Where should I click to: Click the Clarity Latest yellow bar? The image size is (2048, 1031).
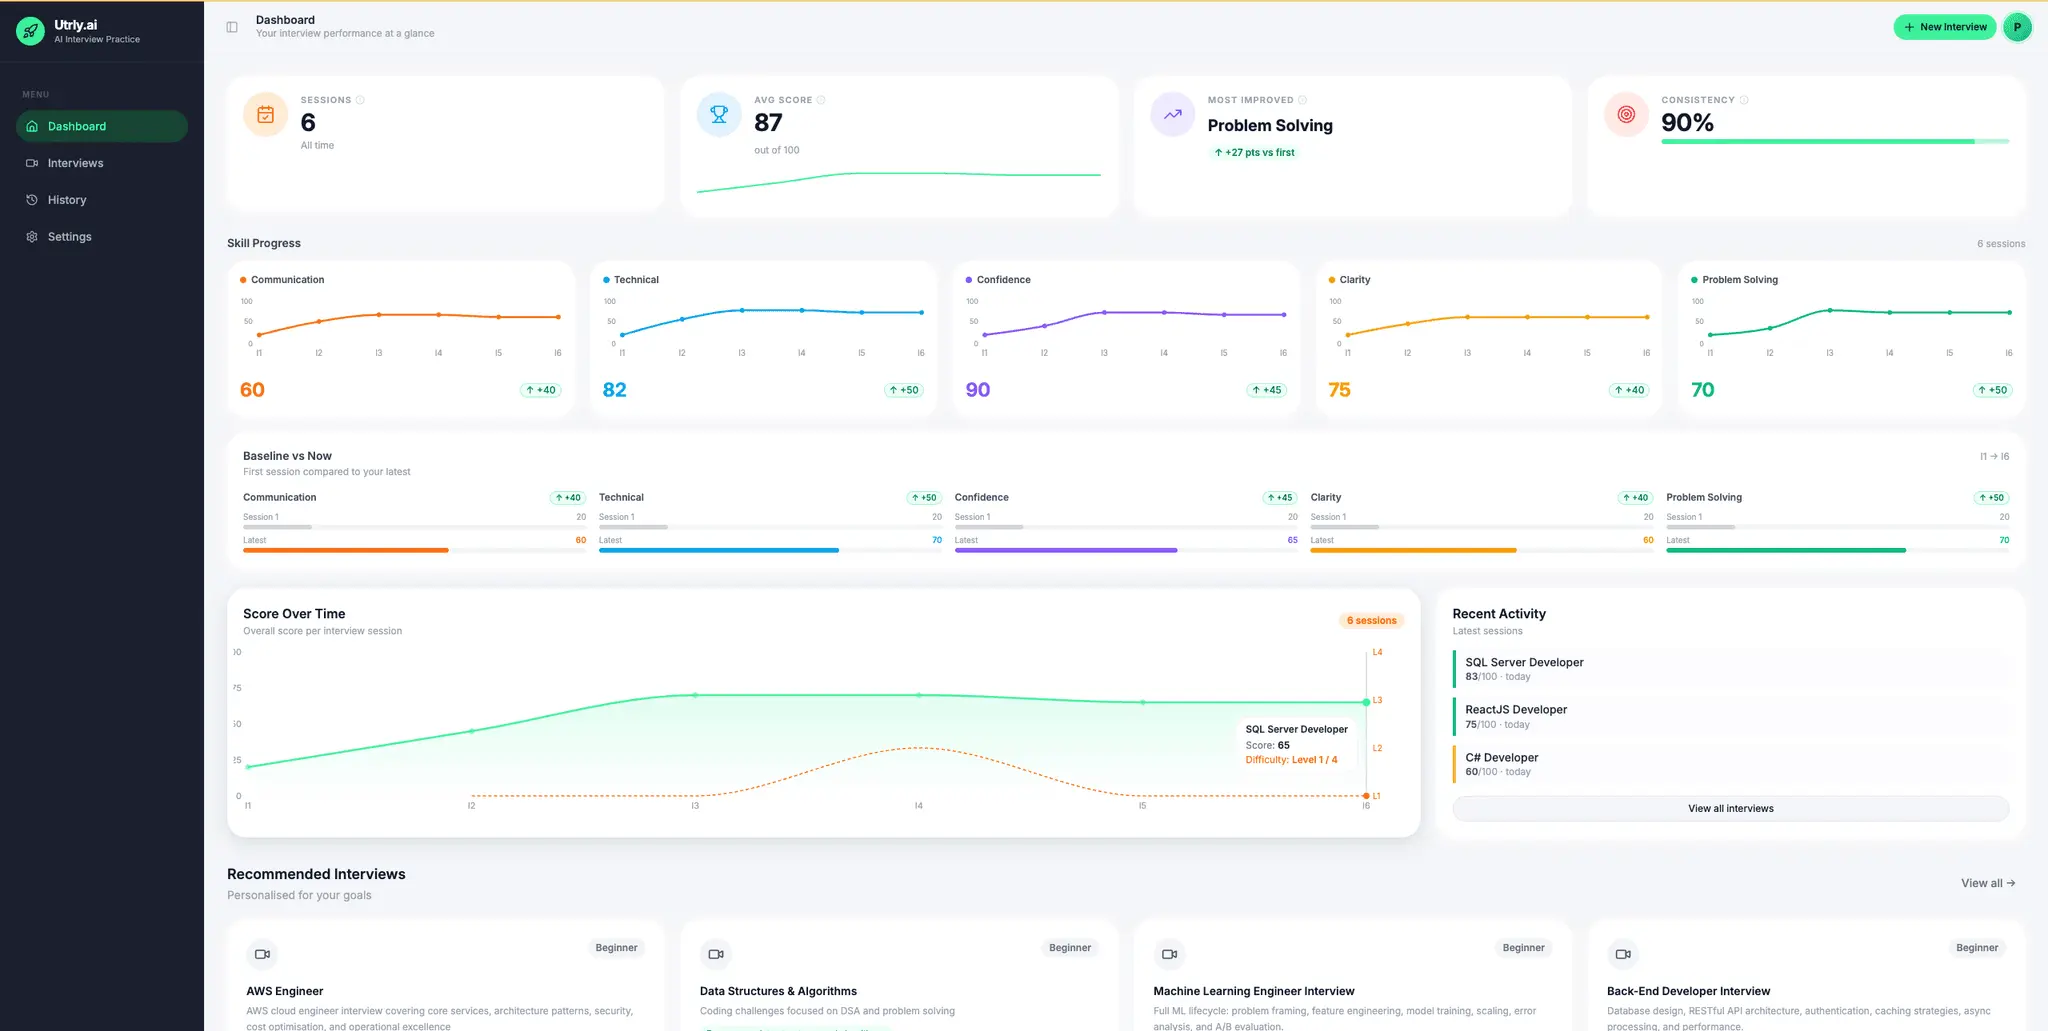click(x=1414, y=550)
